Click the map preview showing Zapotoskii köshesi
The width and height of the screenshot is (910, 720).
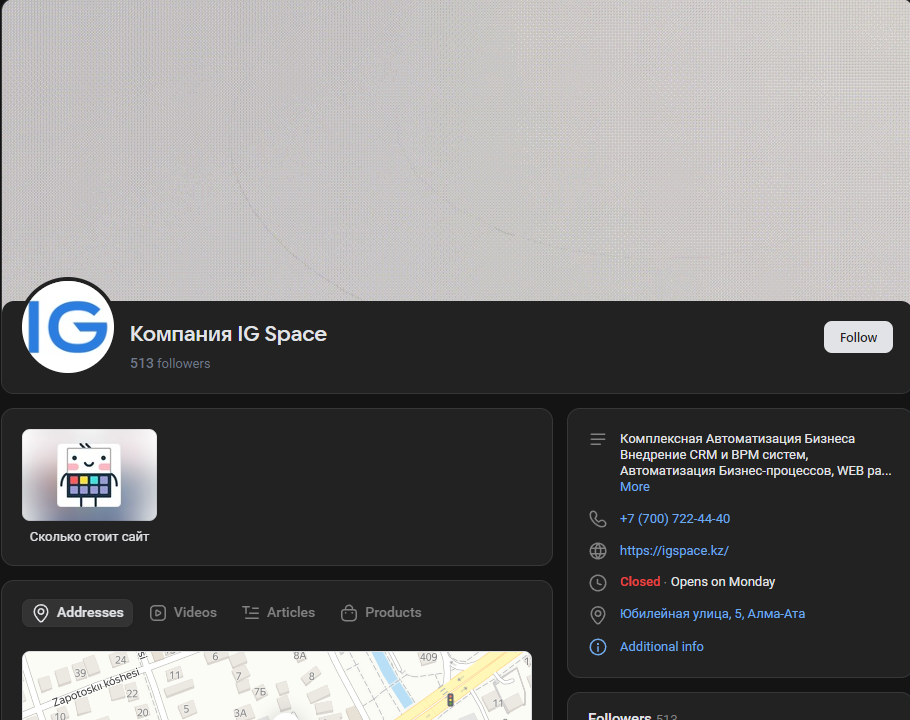277,686
